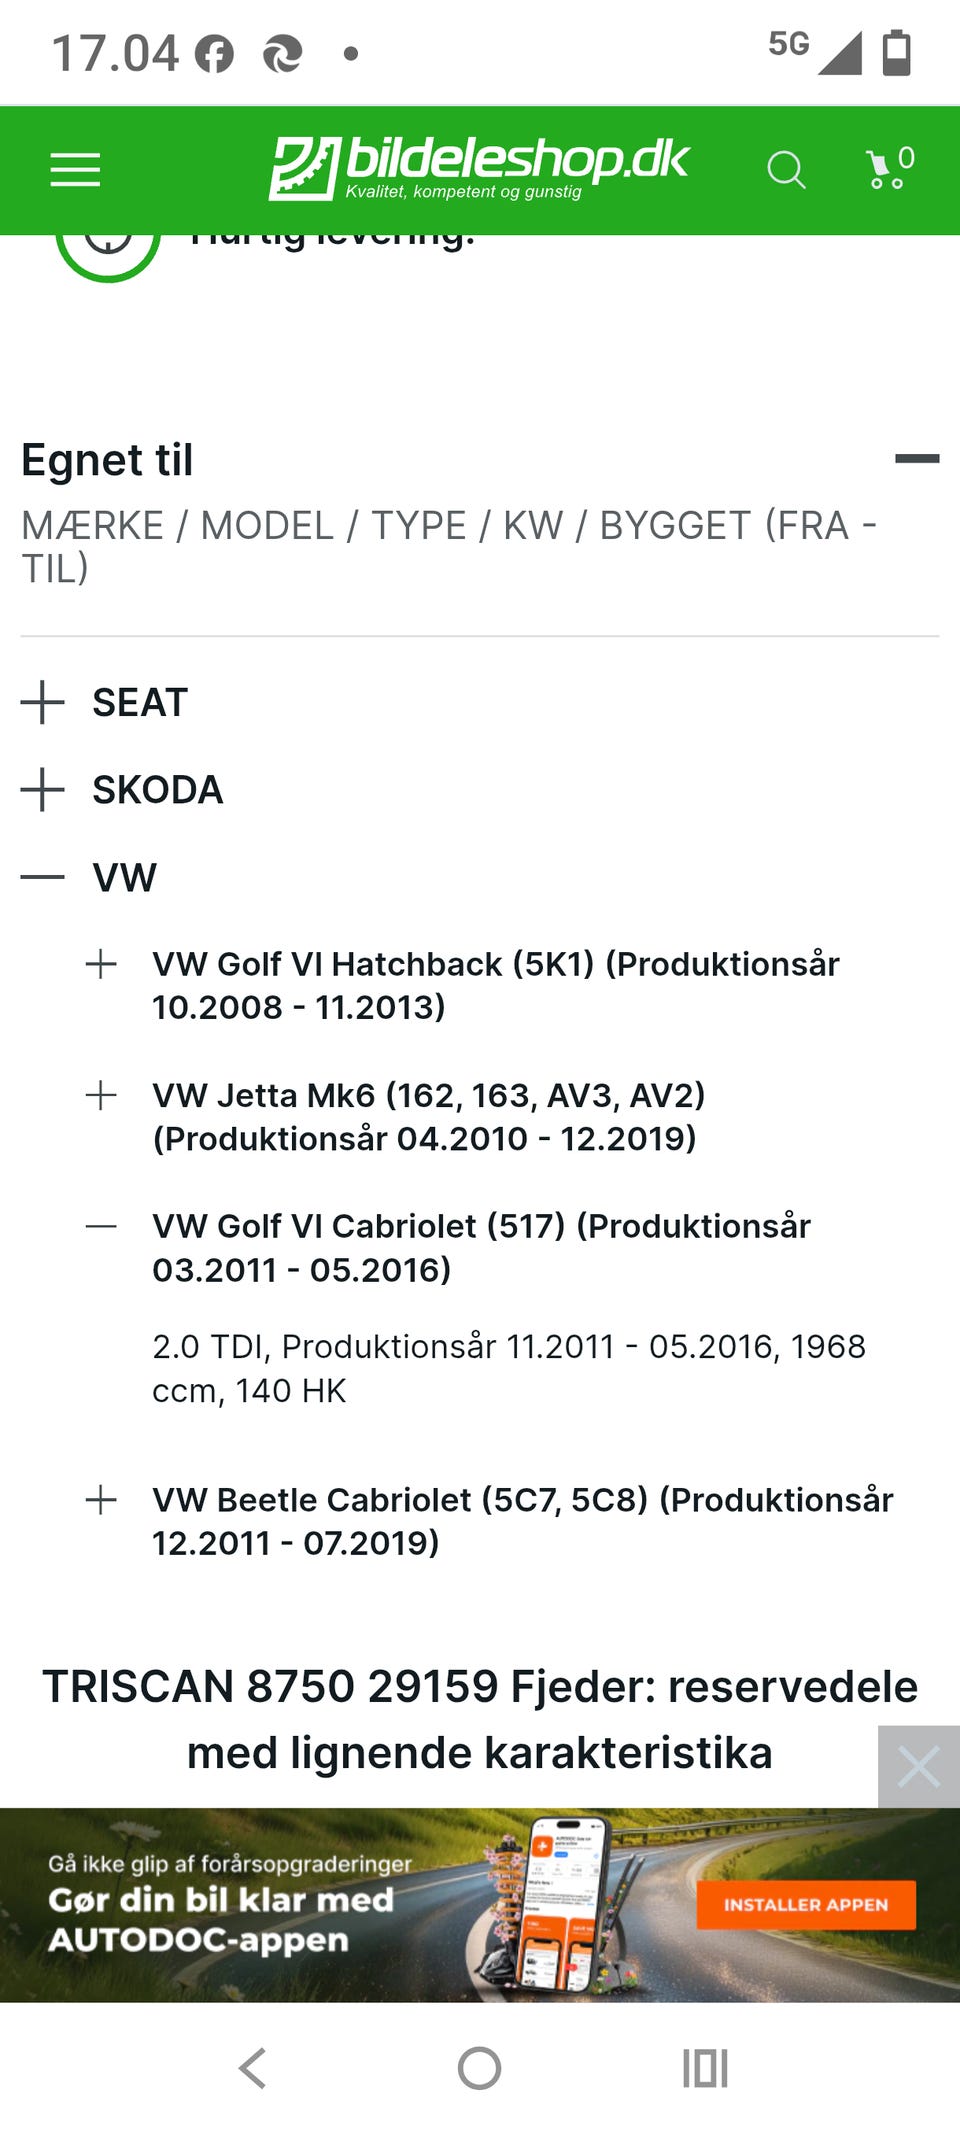Tap the AUTODOC app banner image
Screen dimensions: 960x2134
(x=480, y=1905)
